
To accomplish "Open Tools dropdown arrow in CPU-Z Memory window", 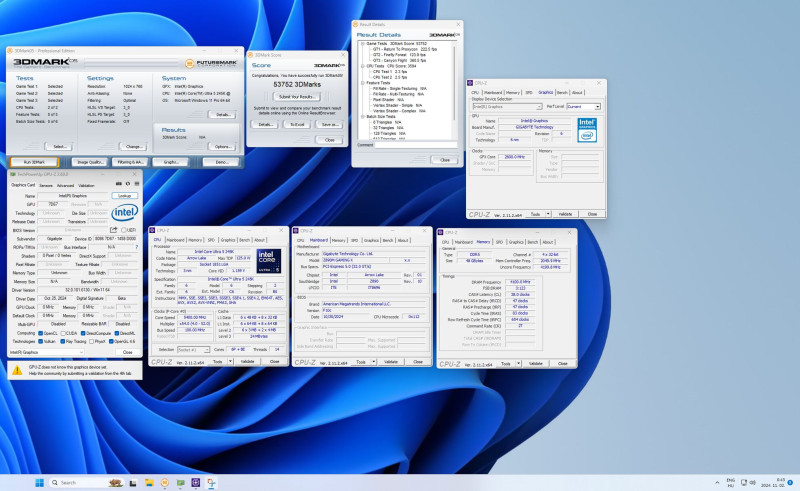I will click(518, 364).
